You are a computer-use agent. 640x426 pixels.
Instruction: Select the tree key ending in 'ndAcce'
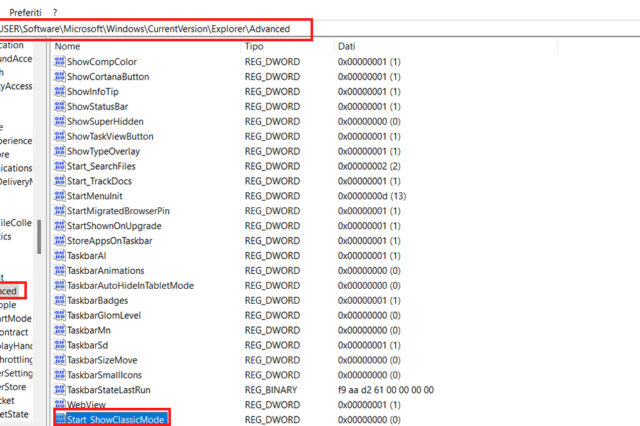pos(16,59)
